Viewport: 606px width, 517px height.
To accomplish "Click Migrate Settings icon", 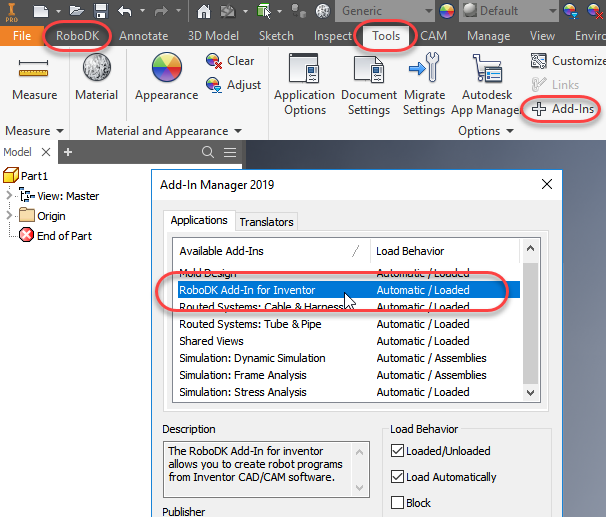I will click(424, 71).
